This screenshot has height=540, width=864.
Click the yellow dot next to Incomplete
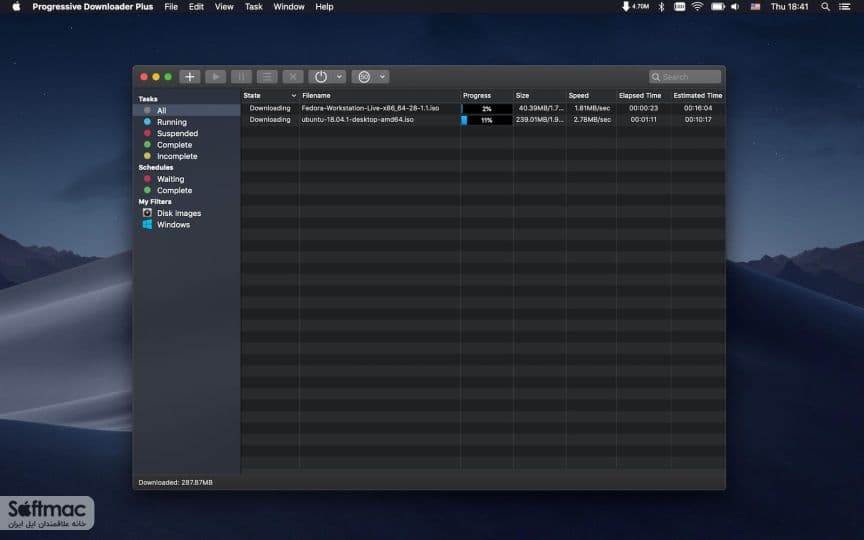(147, 156)
